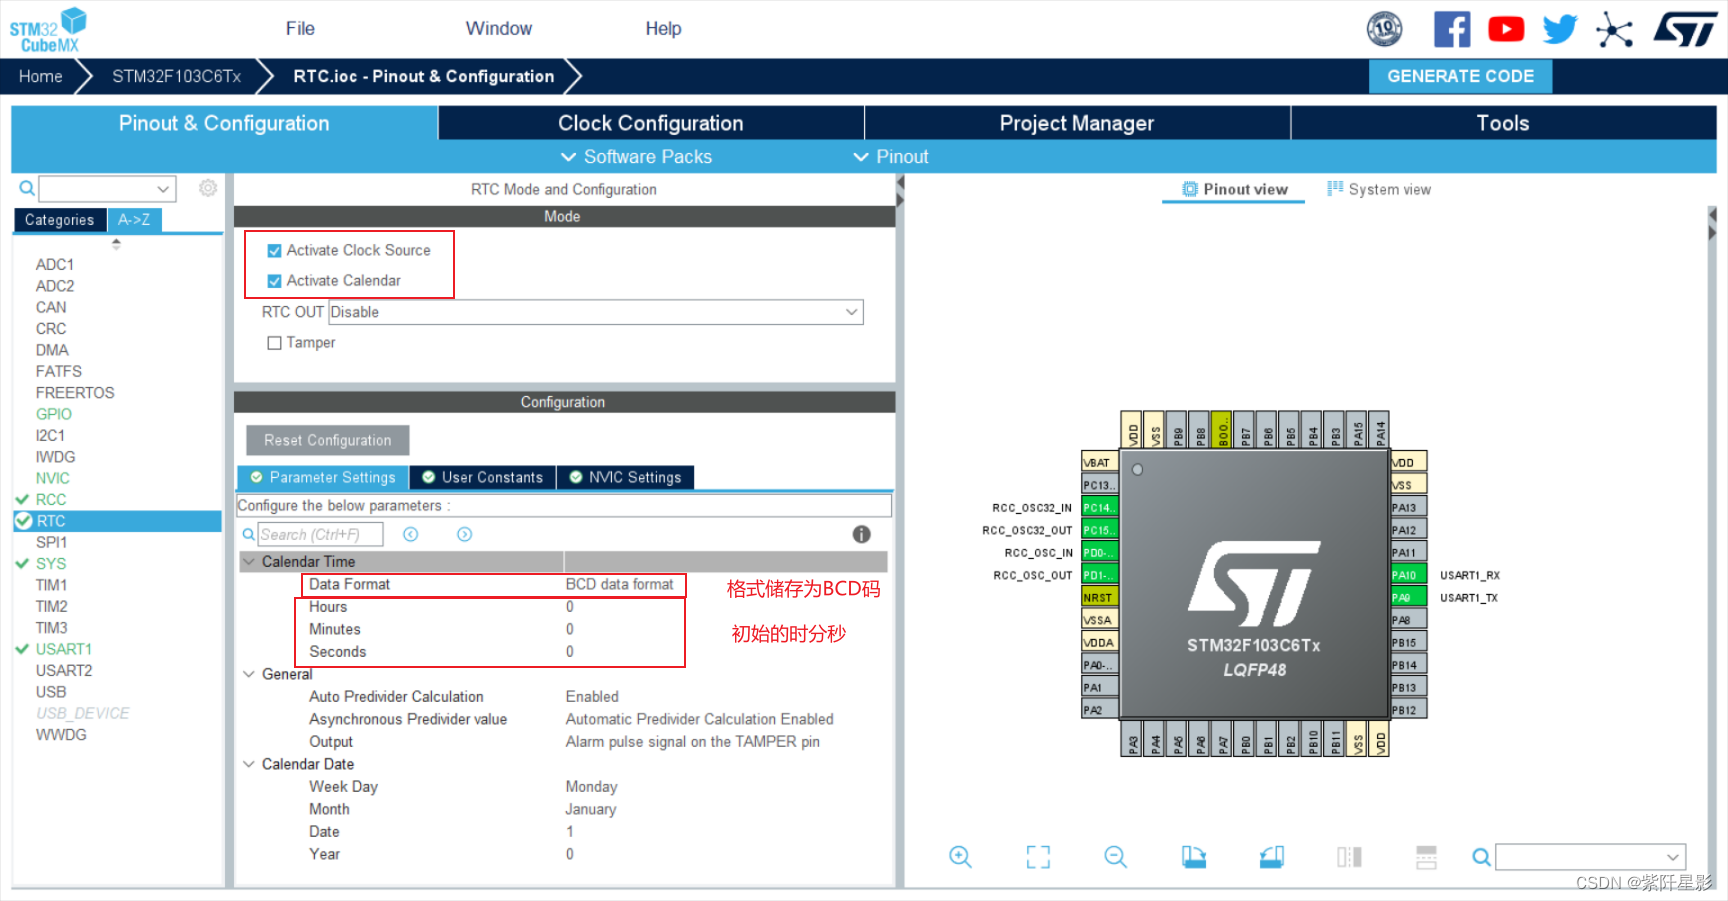Click the 10-year anniversary badge icon
Screen dimensions: 1728x901
click(x=1385, y=29)
